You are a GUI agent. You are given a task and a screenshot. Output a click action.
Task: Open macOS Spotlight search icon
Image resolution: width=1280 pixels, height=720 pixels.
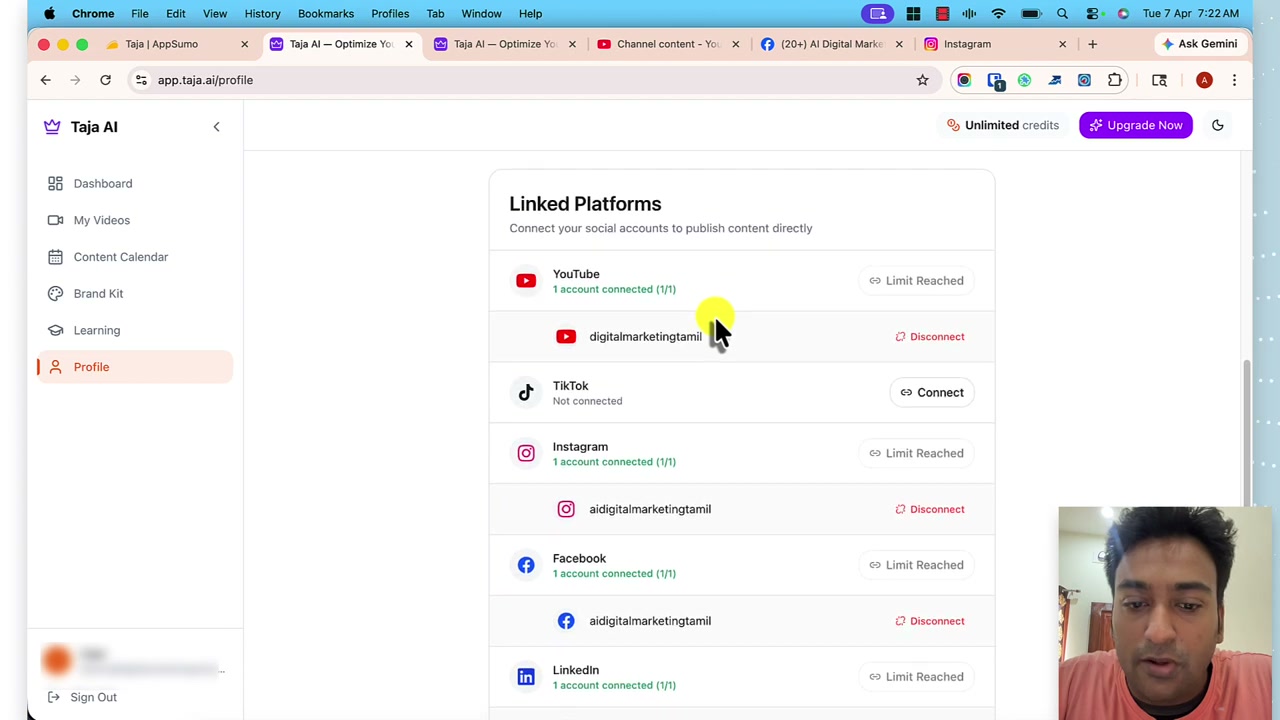coord(1062,14)
